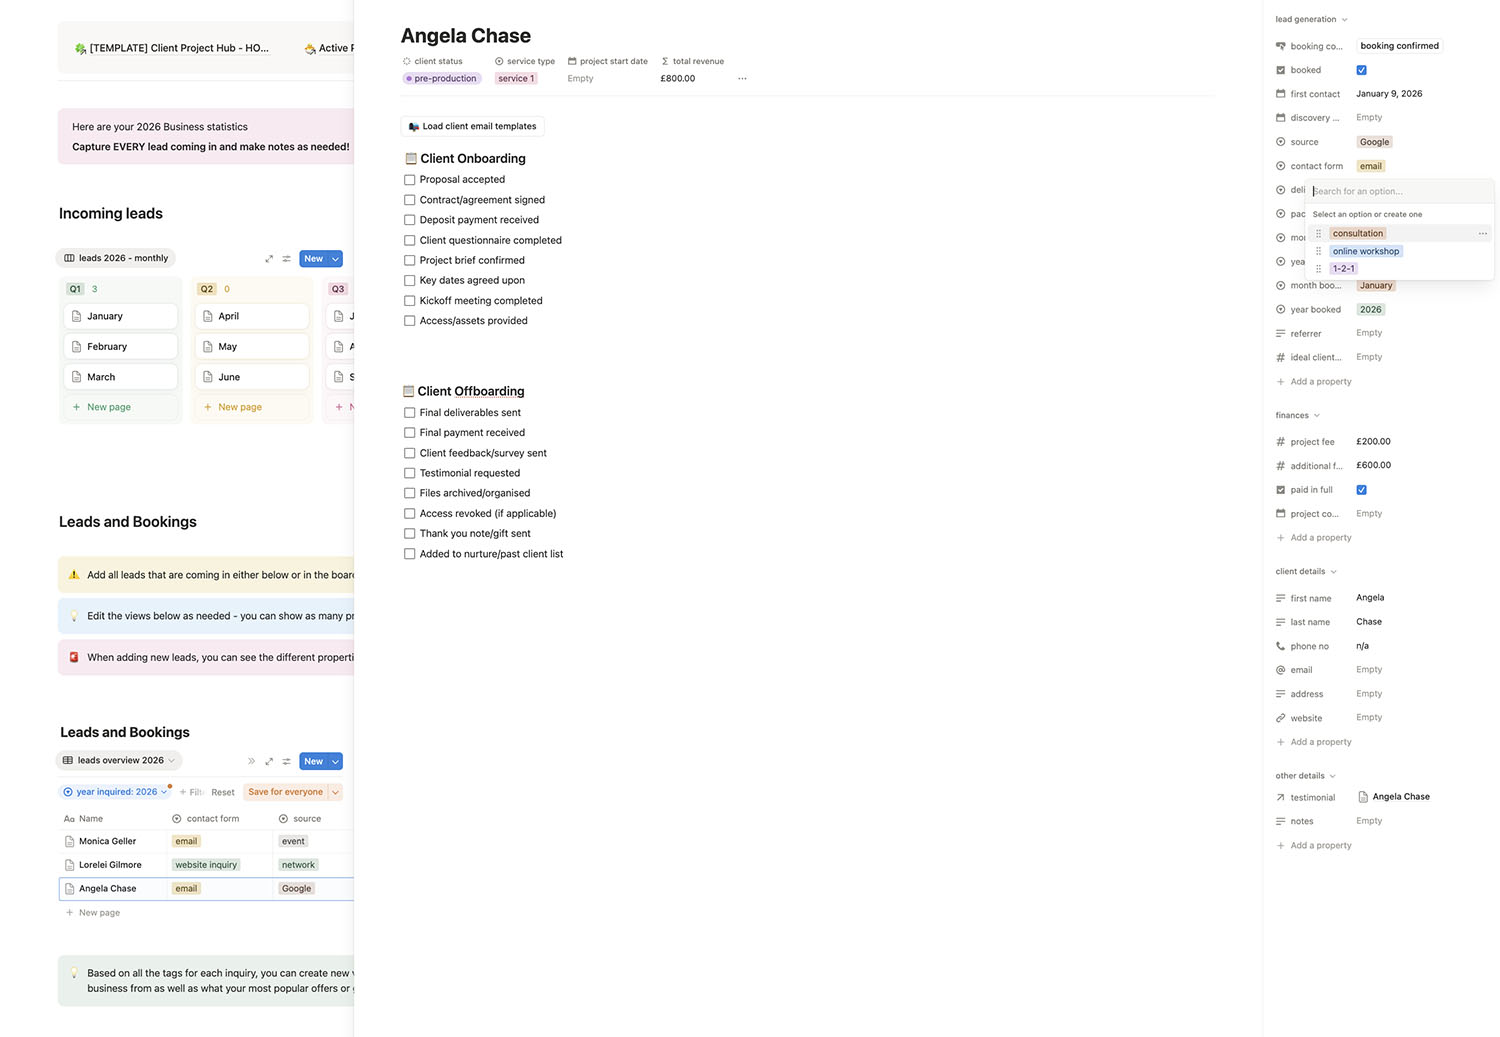Click the page icon beside Monica Geller
The width and height of the screenshot is (1500, 1037).
pos(70,841)
